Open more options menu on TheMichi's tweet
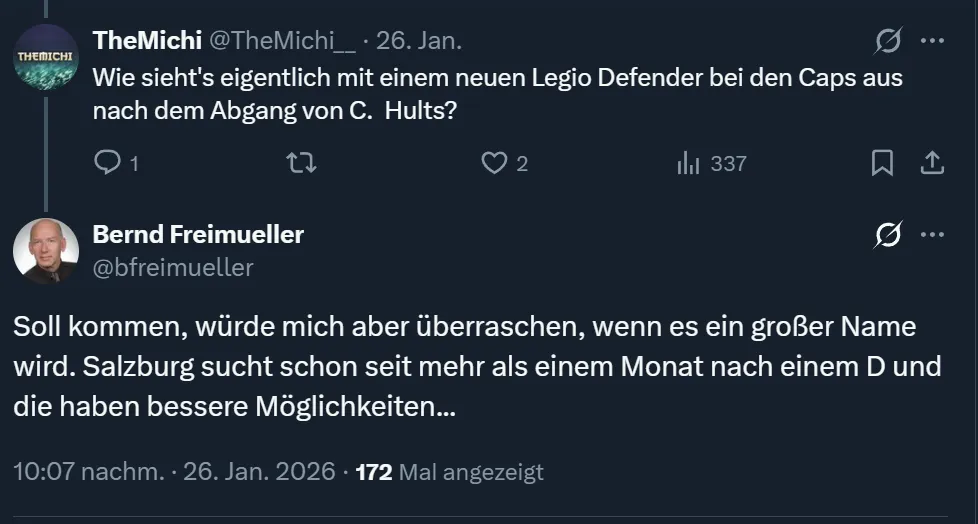This screenshot has height=524, width=978. pos(932,41)
